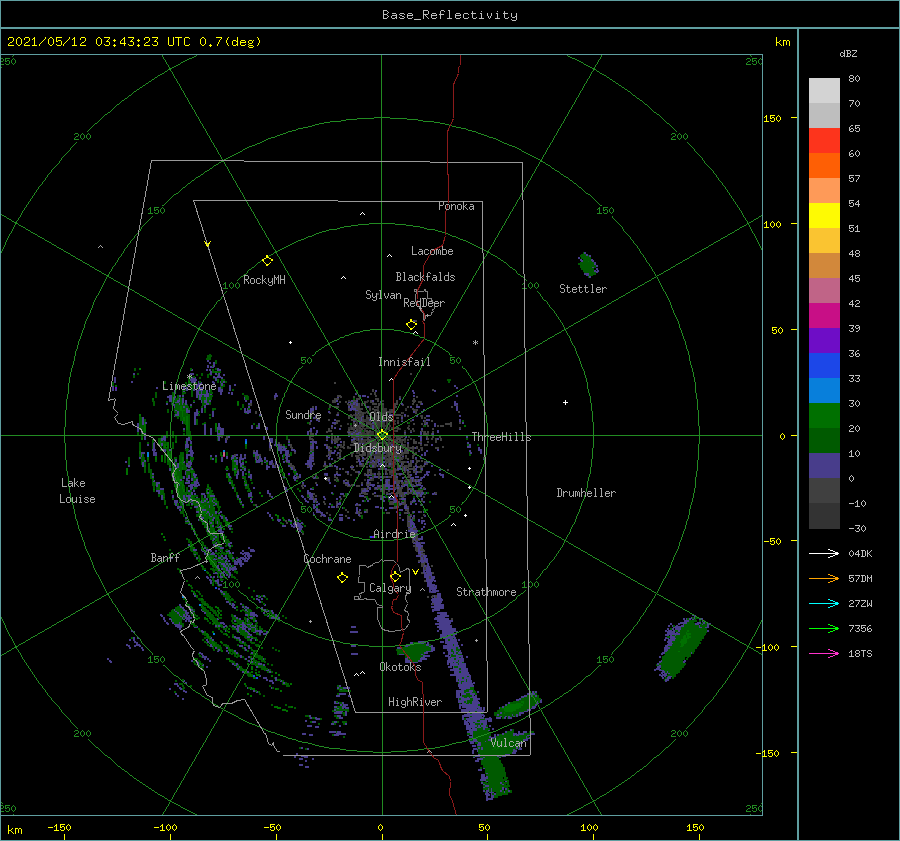Click the yellow diamond marker above Calgary label
Viewport: 900px width, 841px height.
tap(395, 576)
